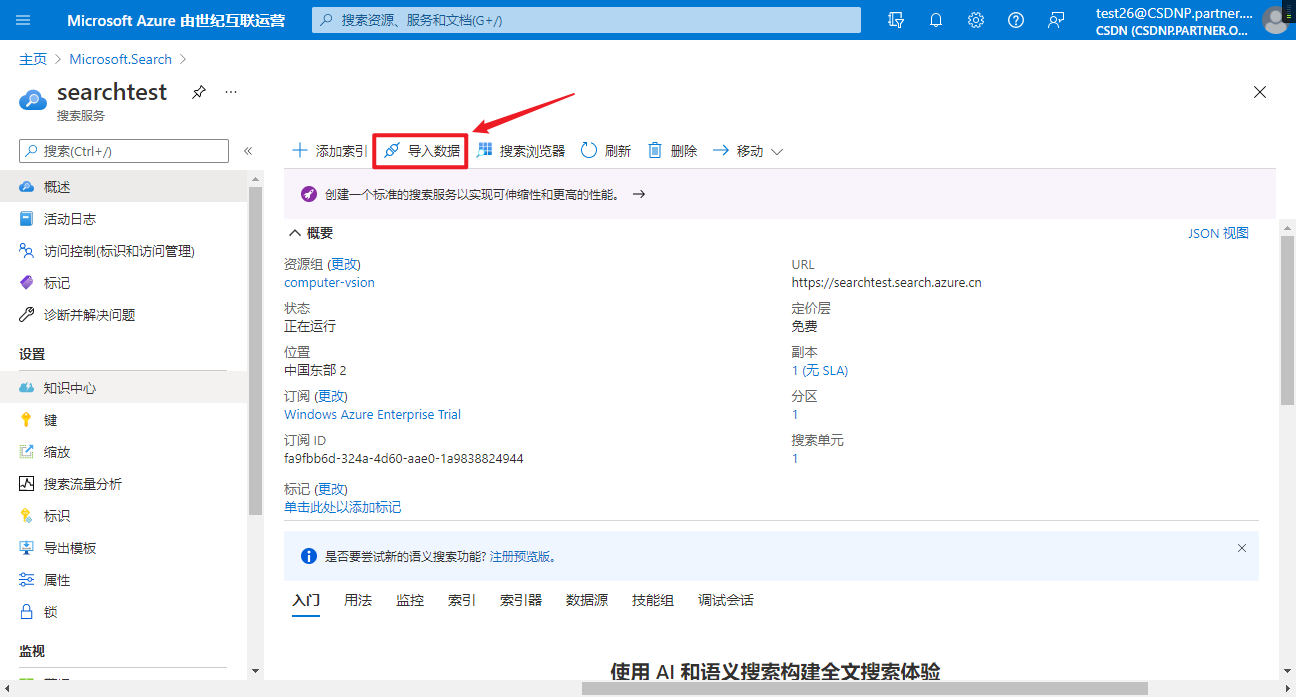
Task: Click 注册预览版 semantic search link
Action: pyautogui.click(x=522, y=557)
